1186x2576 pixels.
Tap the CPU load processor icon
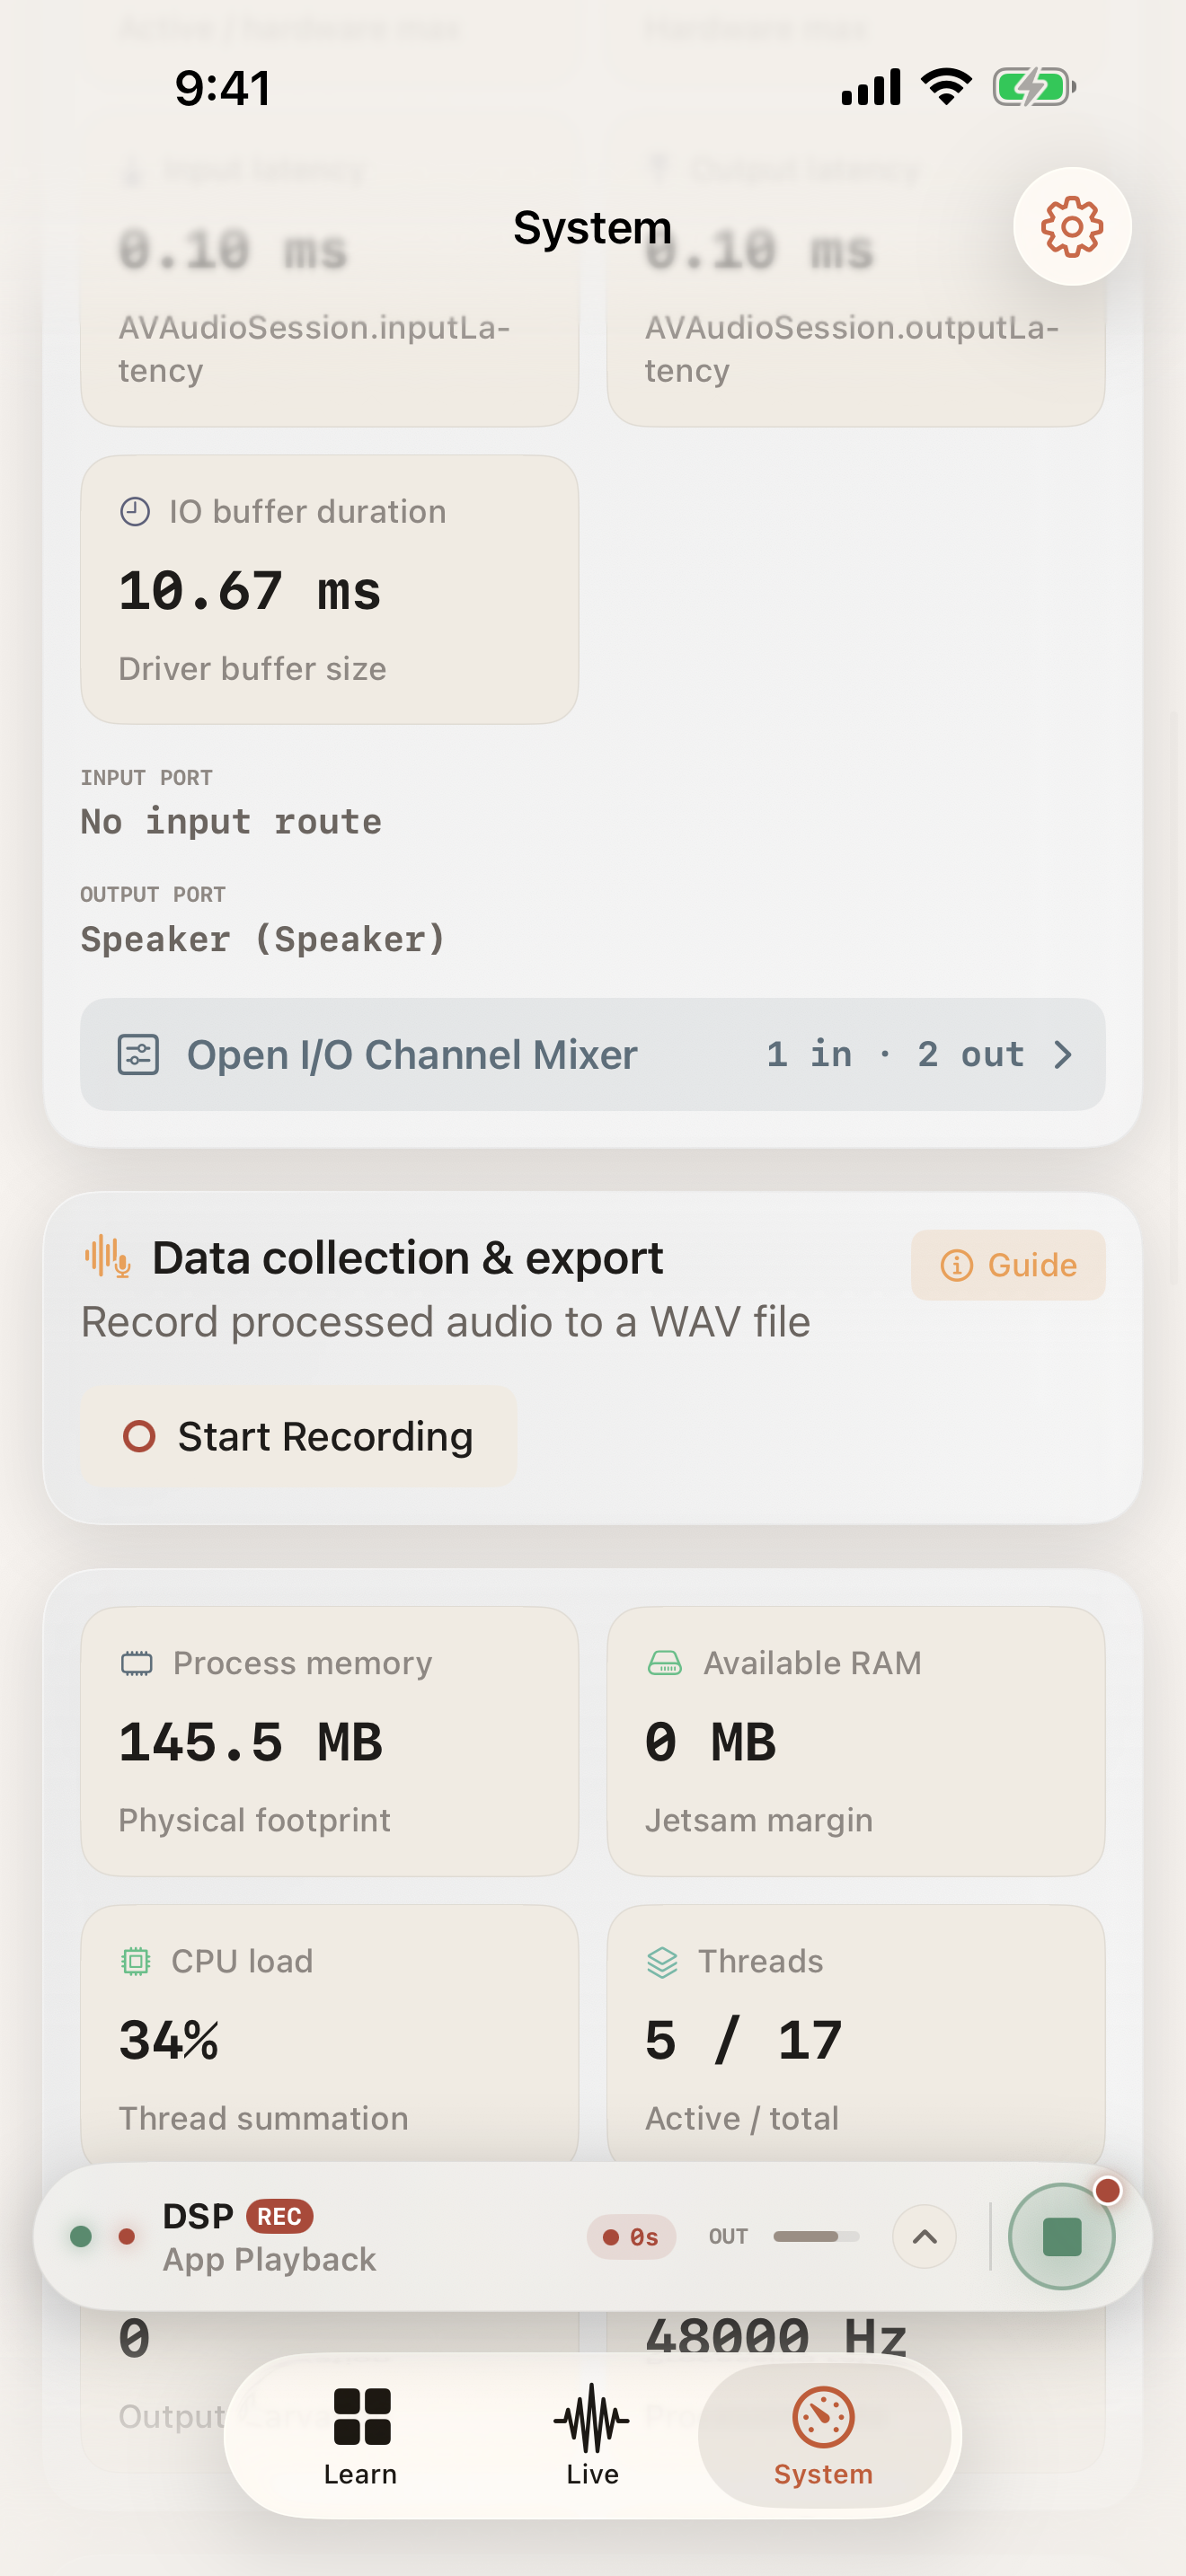click(x=136, y=1961)
